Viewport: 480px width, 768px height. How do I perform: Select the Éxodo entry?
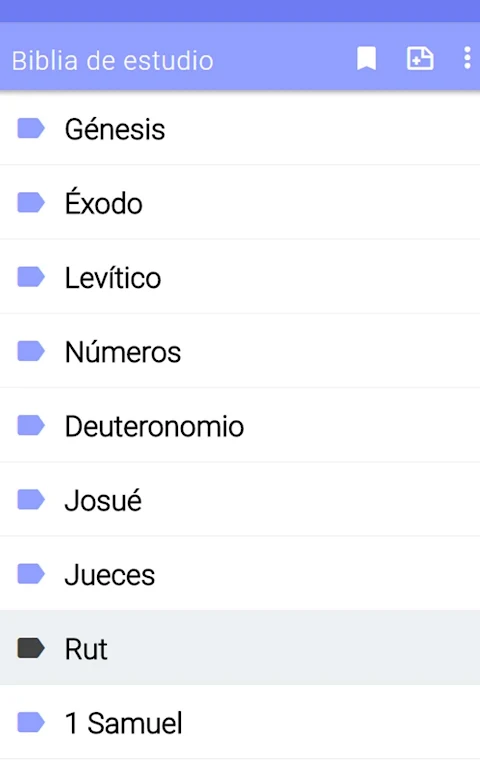point(240,202)
